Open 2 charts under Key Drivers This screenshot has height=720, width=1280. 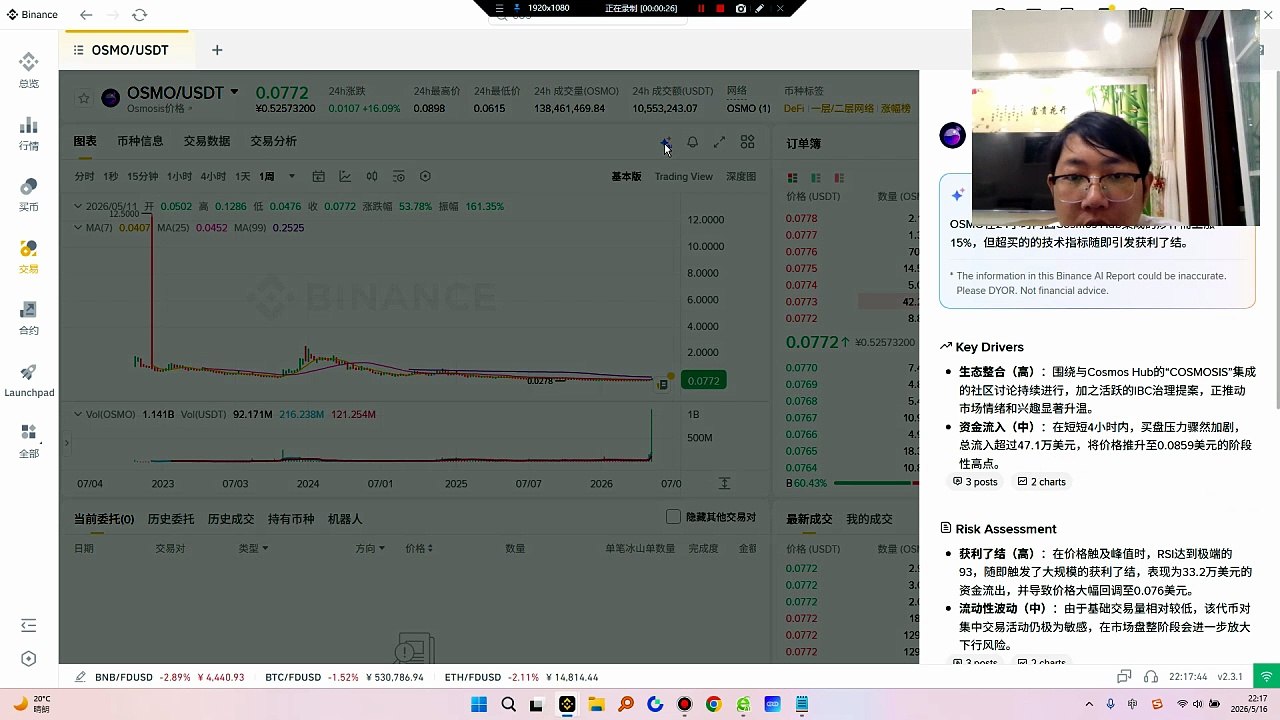(1042, 482)
